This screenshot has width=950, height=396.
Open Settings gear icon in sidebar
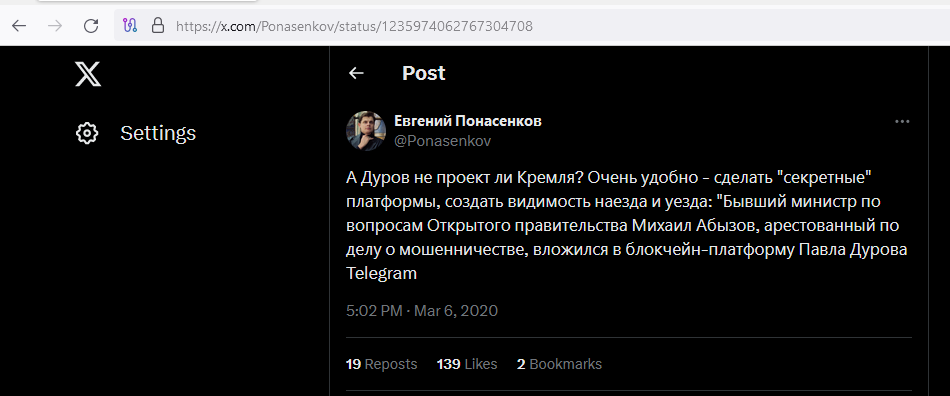pyautogui.click(x=87, y=133)
